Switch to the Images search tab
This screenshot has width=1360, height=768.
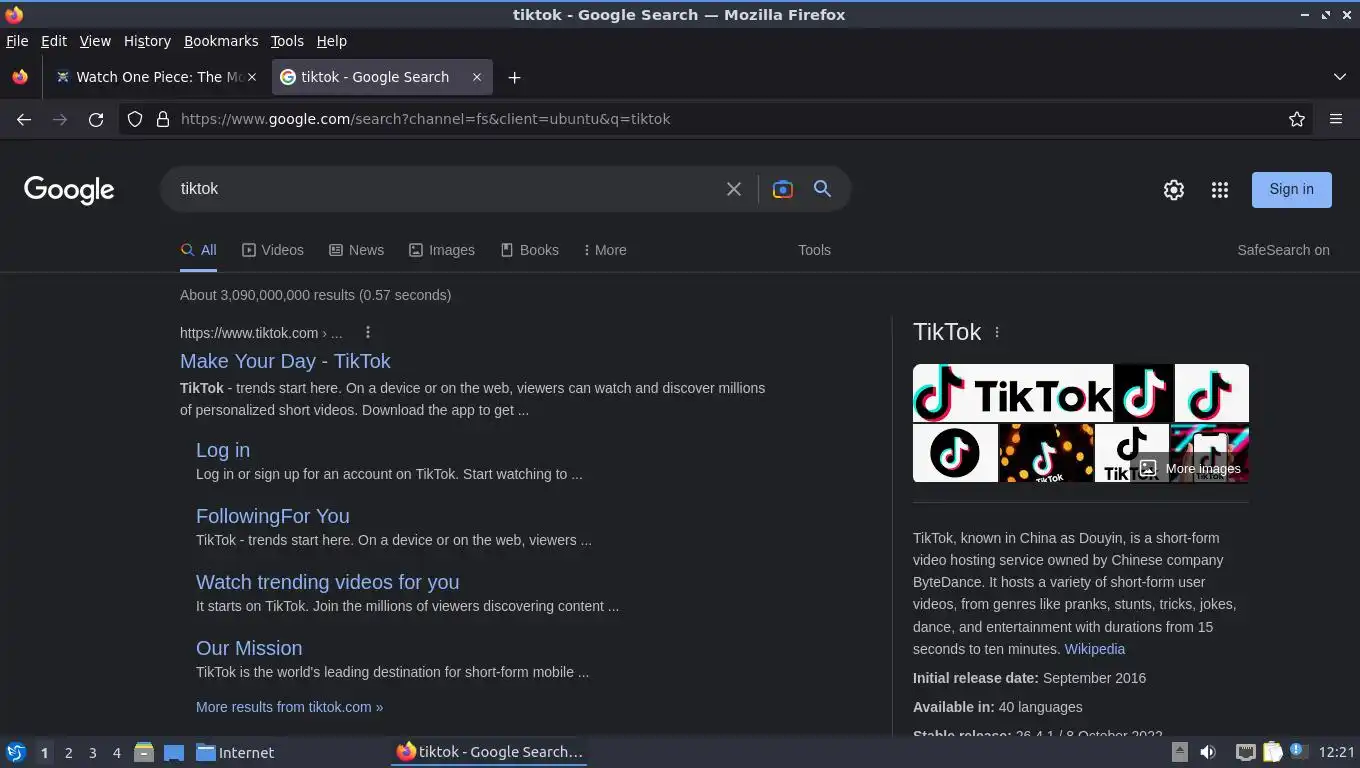click(x=442, y=250)
